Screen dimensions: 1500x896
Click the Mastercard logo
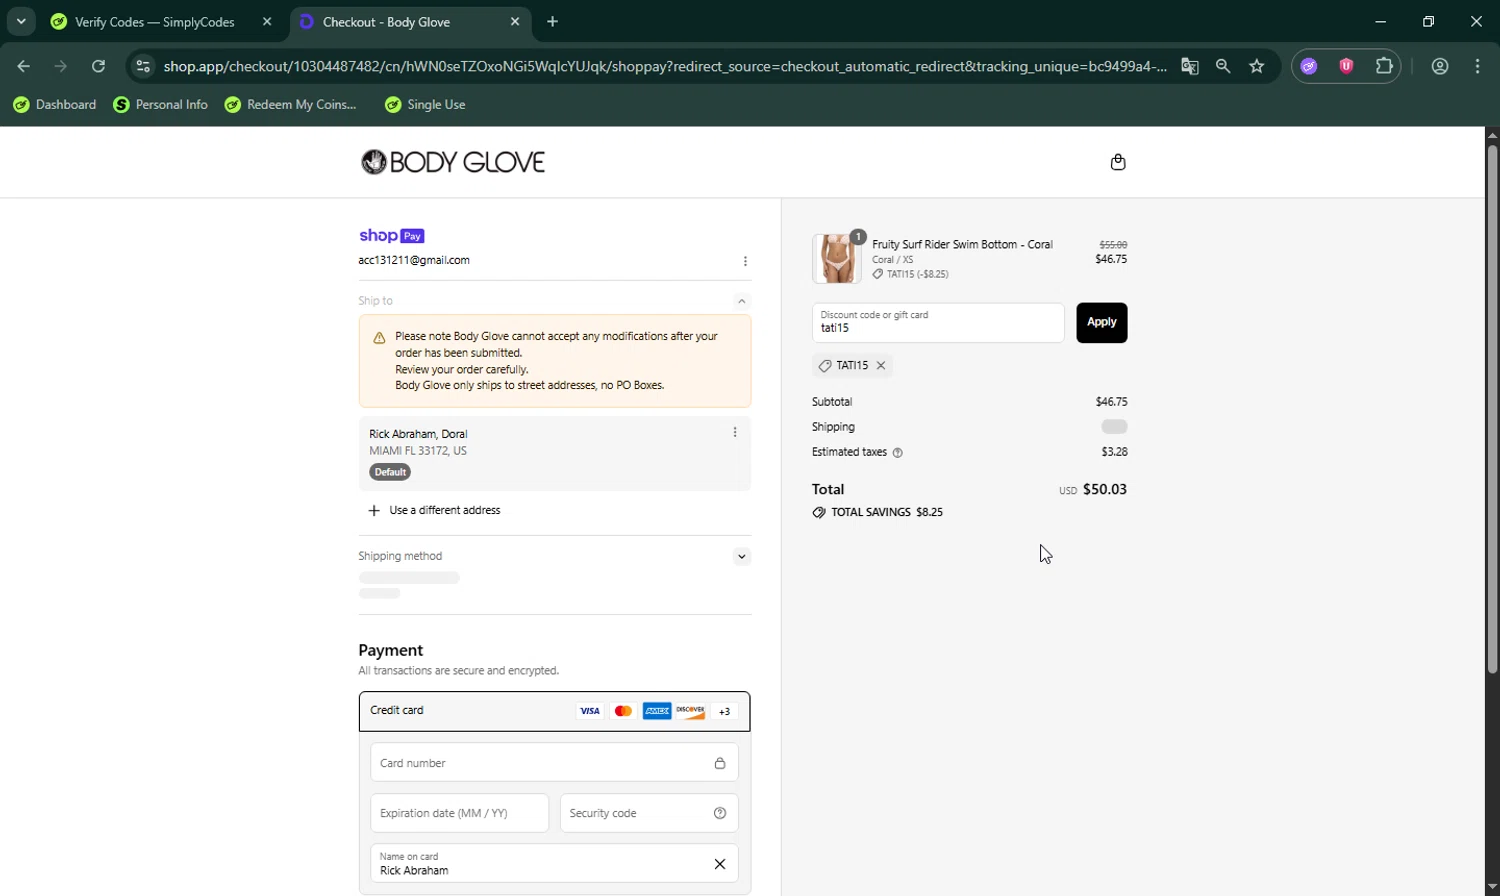(623, 711)
